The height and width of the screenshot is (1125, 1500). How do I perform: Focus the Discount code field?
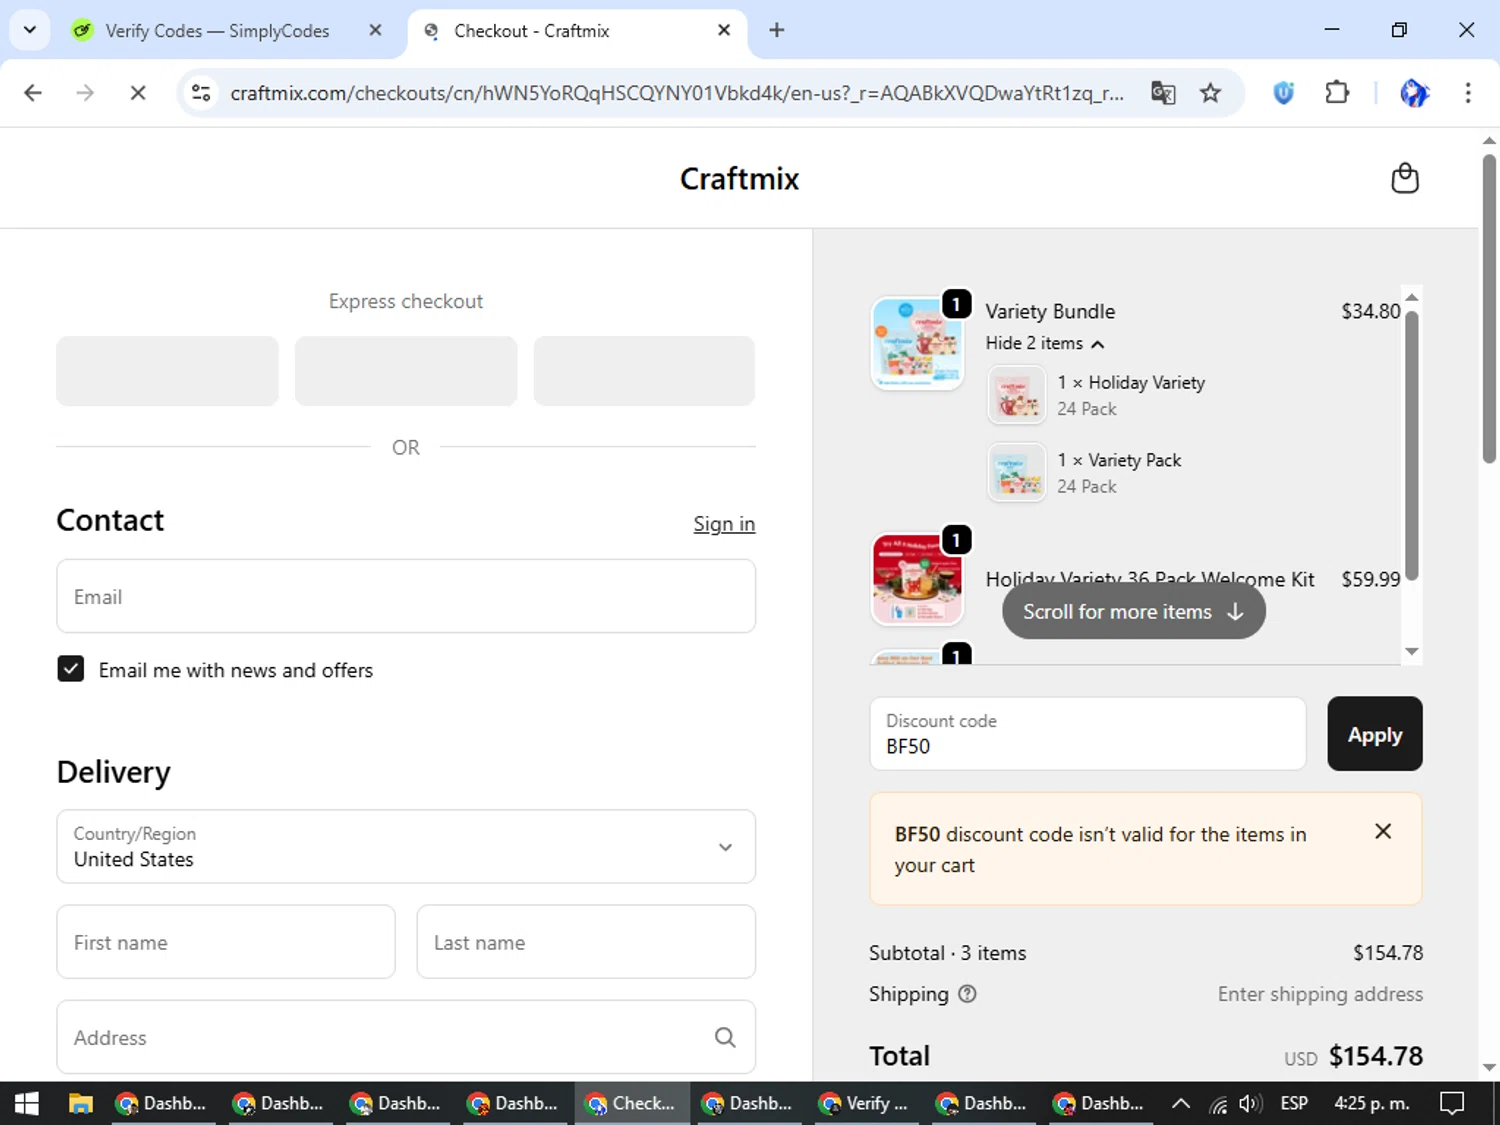(x=1088, y=734)
